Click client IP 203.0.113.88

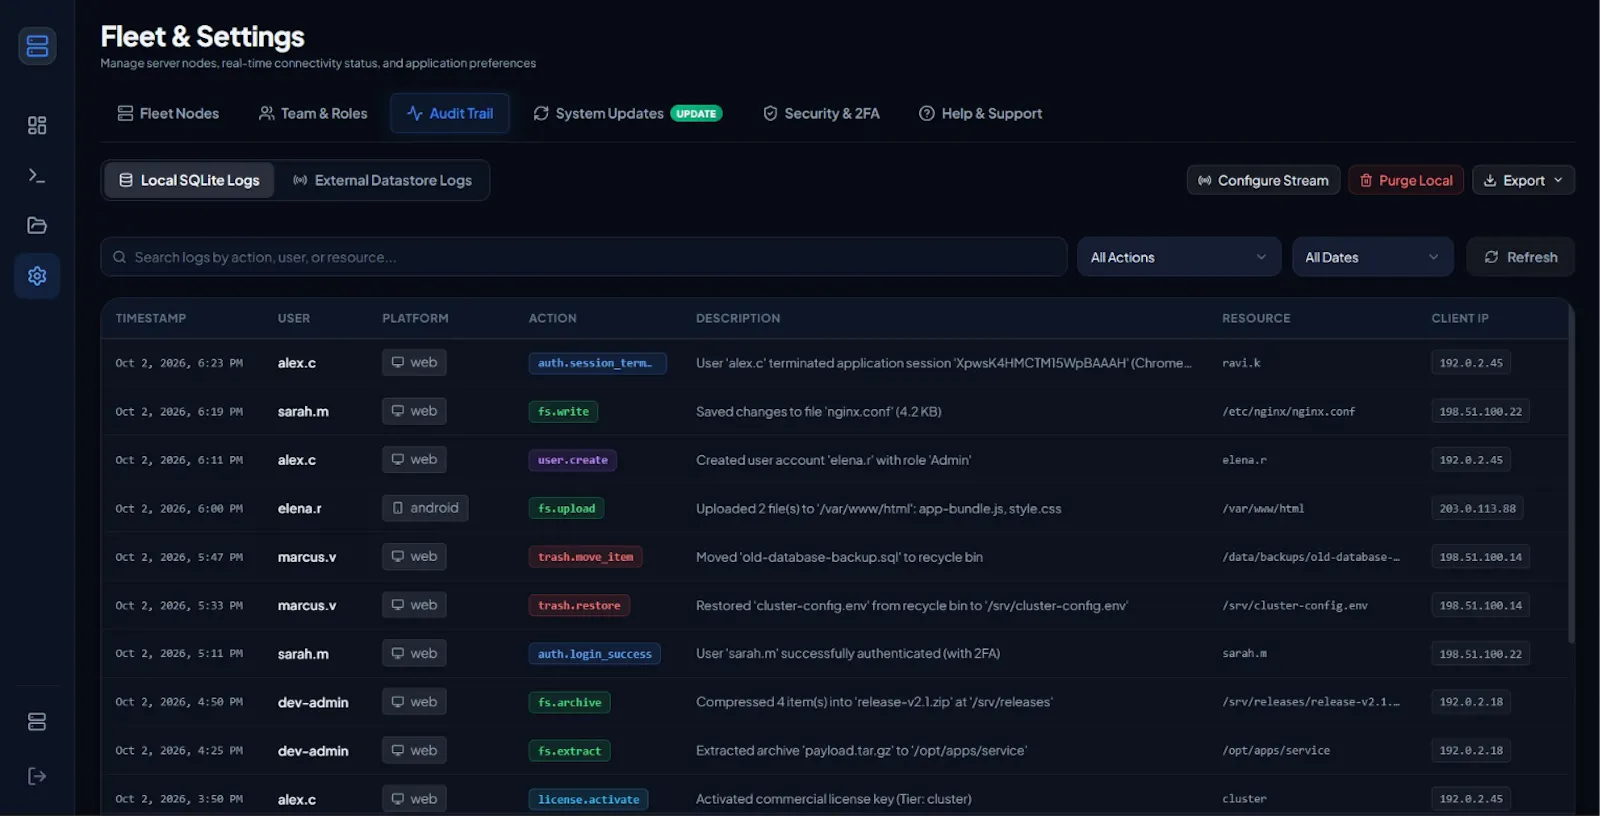(x=1477, y=508)
